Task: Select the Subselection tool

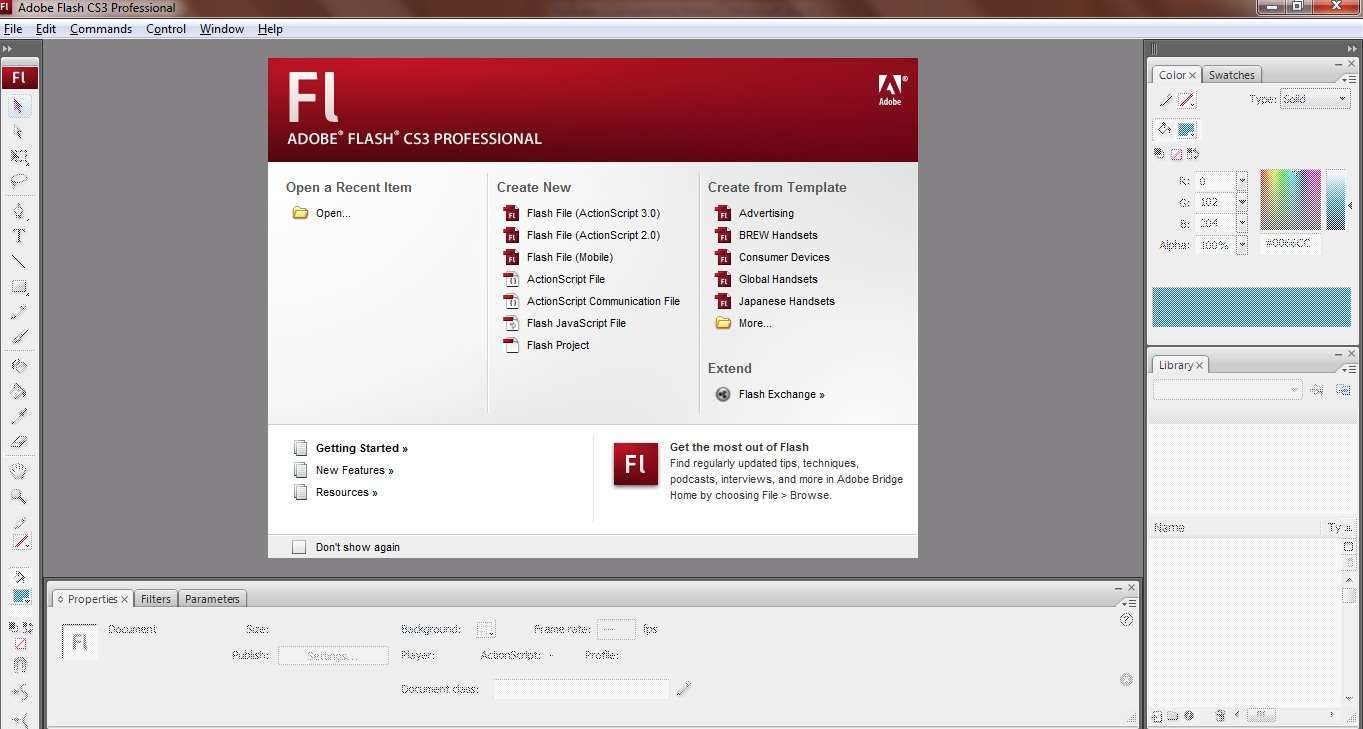Action: coord(19,131)
